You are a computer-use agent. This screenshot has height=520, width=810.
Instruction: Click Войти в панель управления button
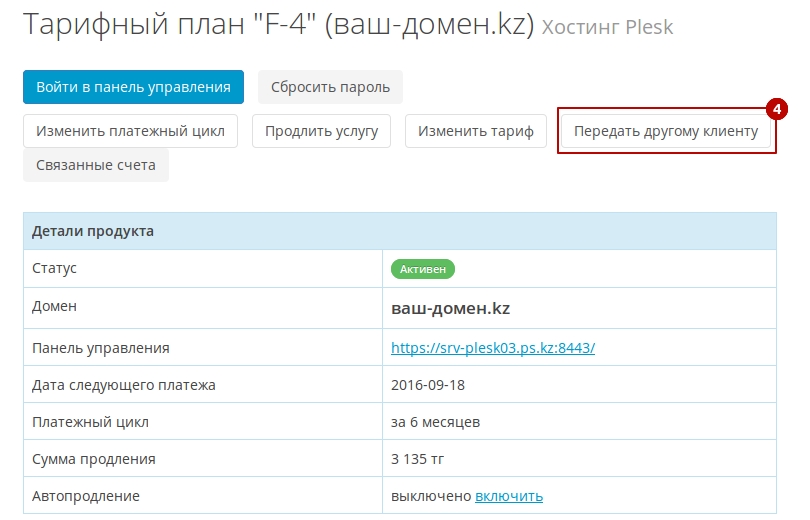click(133, 87)
